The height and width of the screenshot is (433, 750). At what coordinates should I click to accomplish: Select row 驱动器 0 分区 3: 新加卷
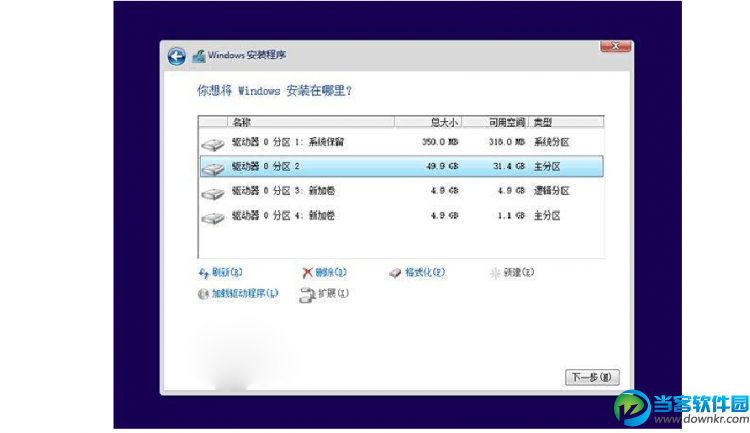pyautogui.click(x=401, y=191)
